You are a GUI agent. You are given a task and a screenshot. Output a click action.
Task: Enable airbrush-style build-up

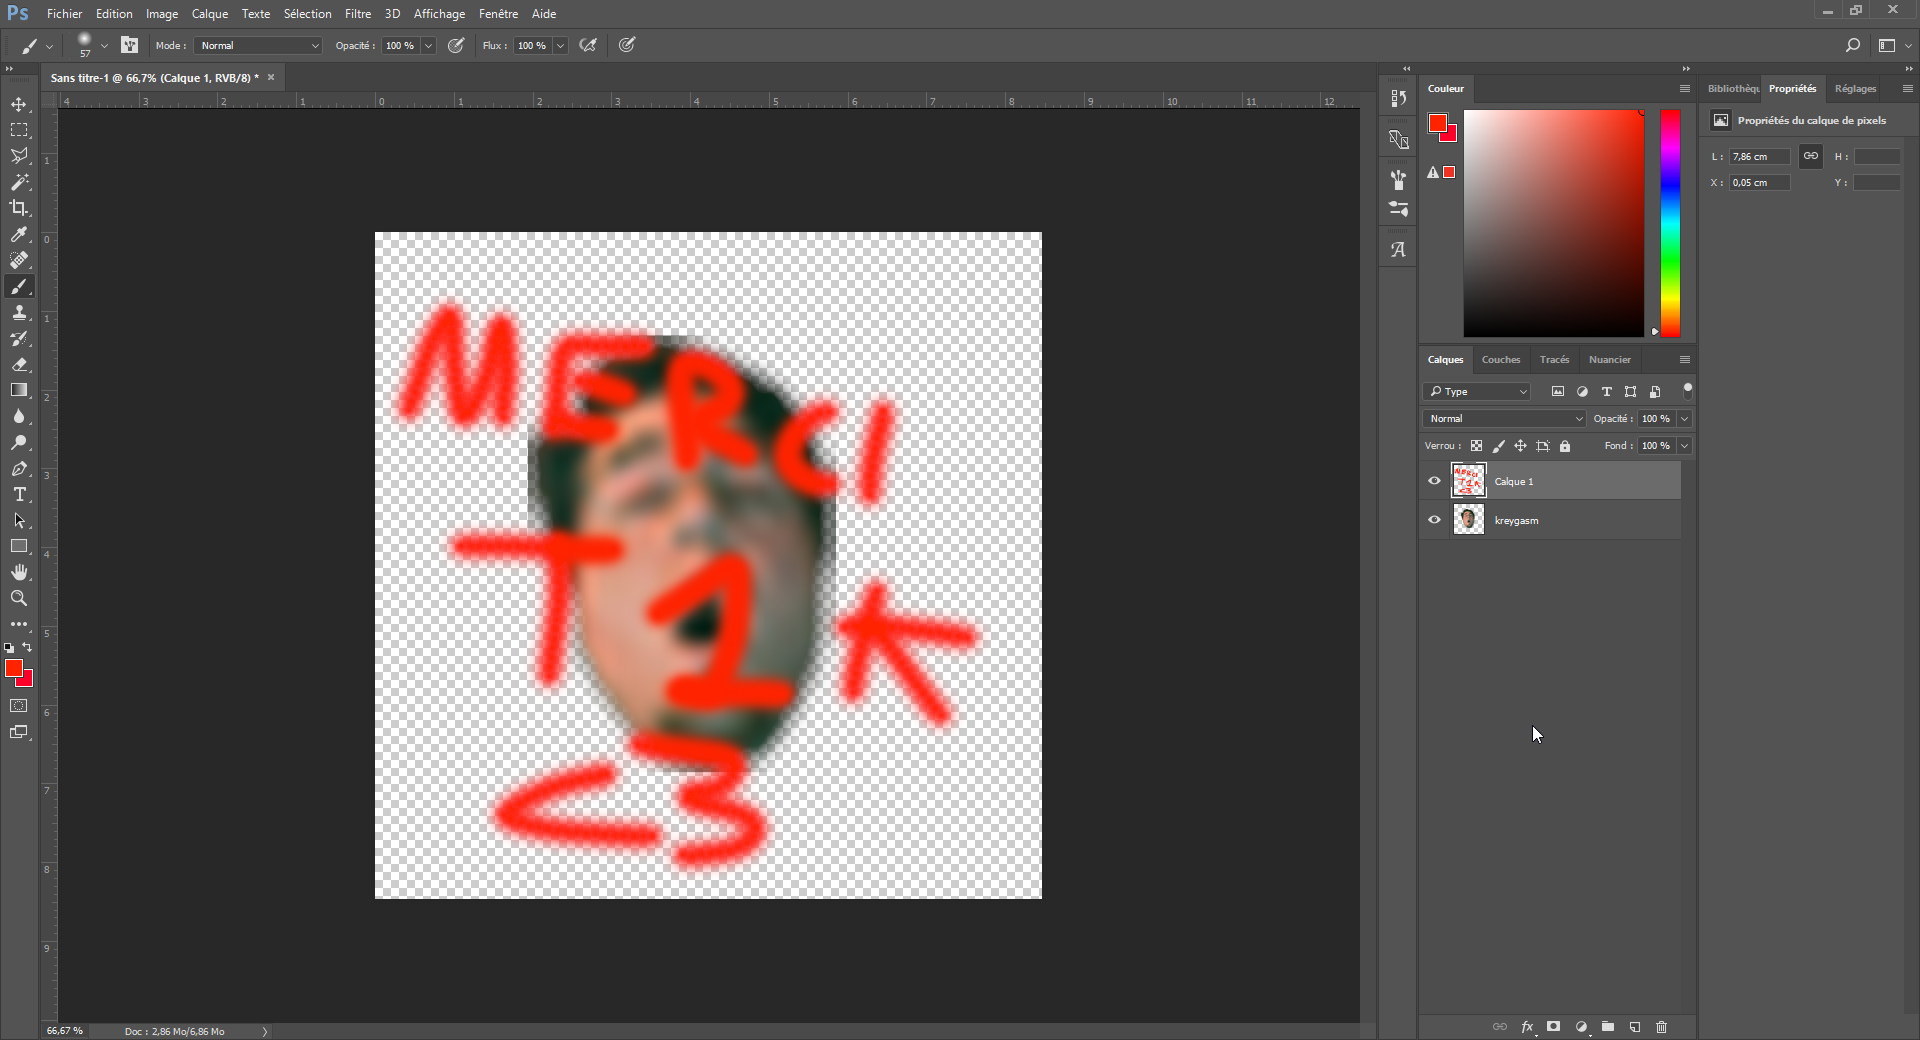point(589,45)
